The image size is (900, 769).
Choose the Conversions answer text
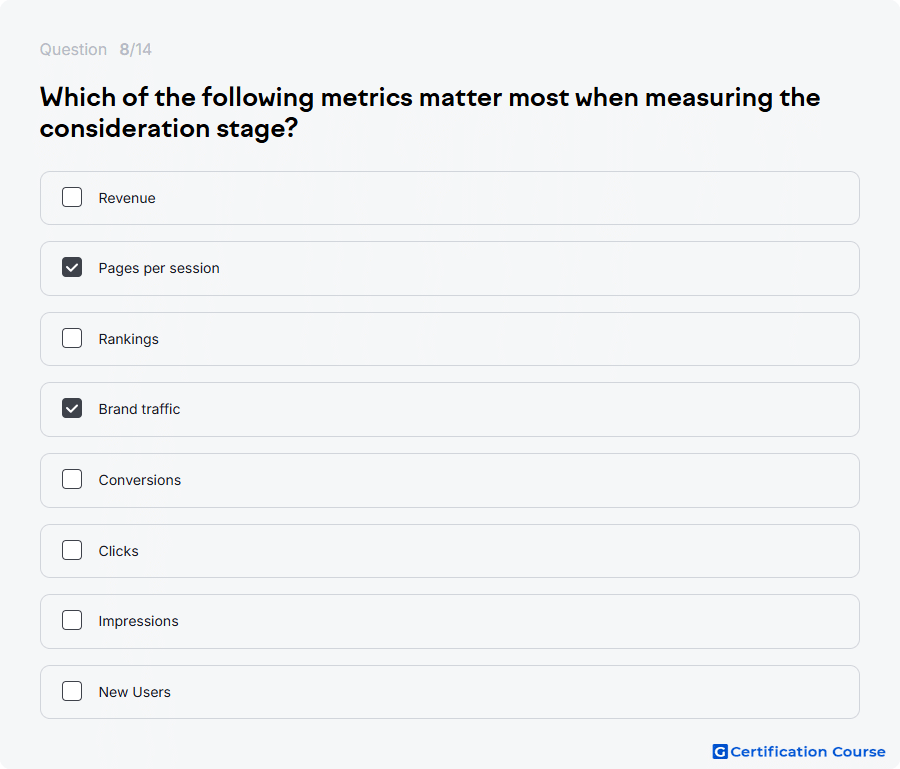click(139, 480)
